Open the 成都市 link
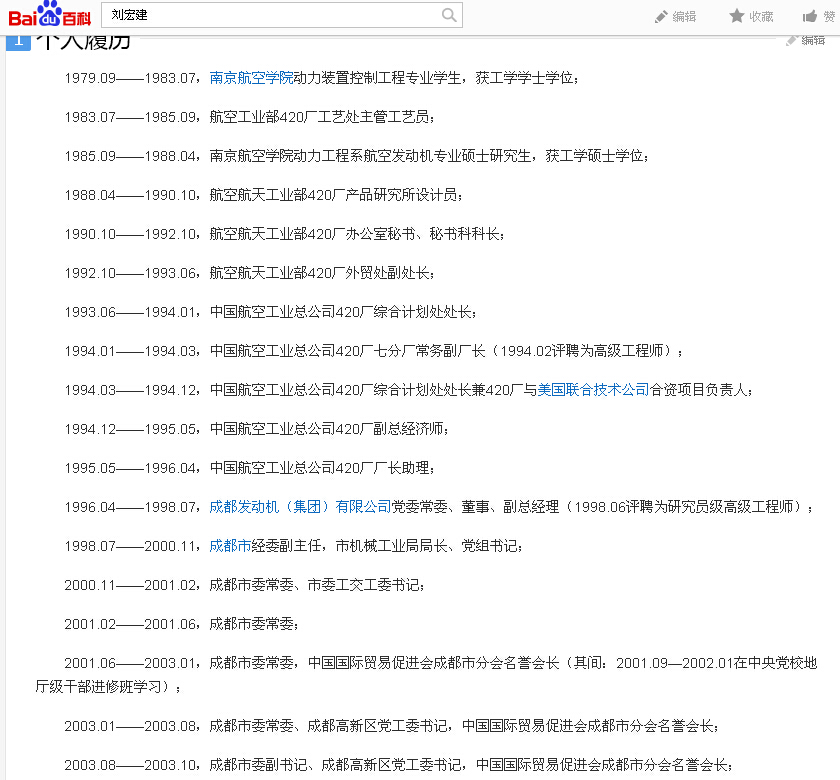This screenshot has width=840, height=780. coord(230,546)
